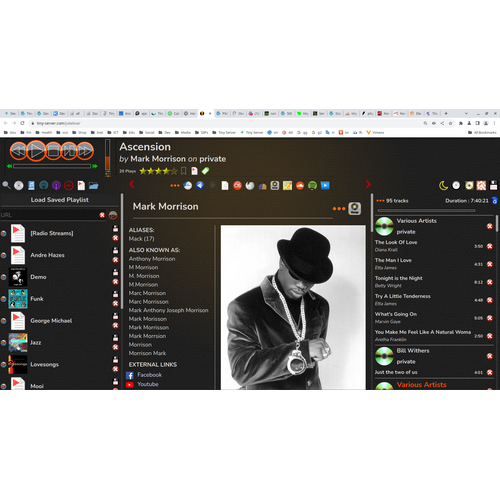Open the blue folder icon
This screenshot has height=500, width=500.
pos(94,185)
